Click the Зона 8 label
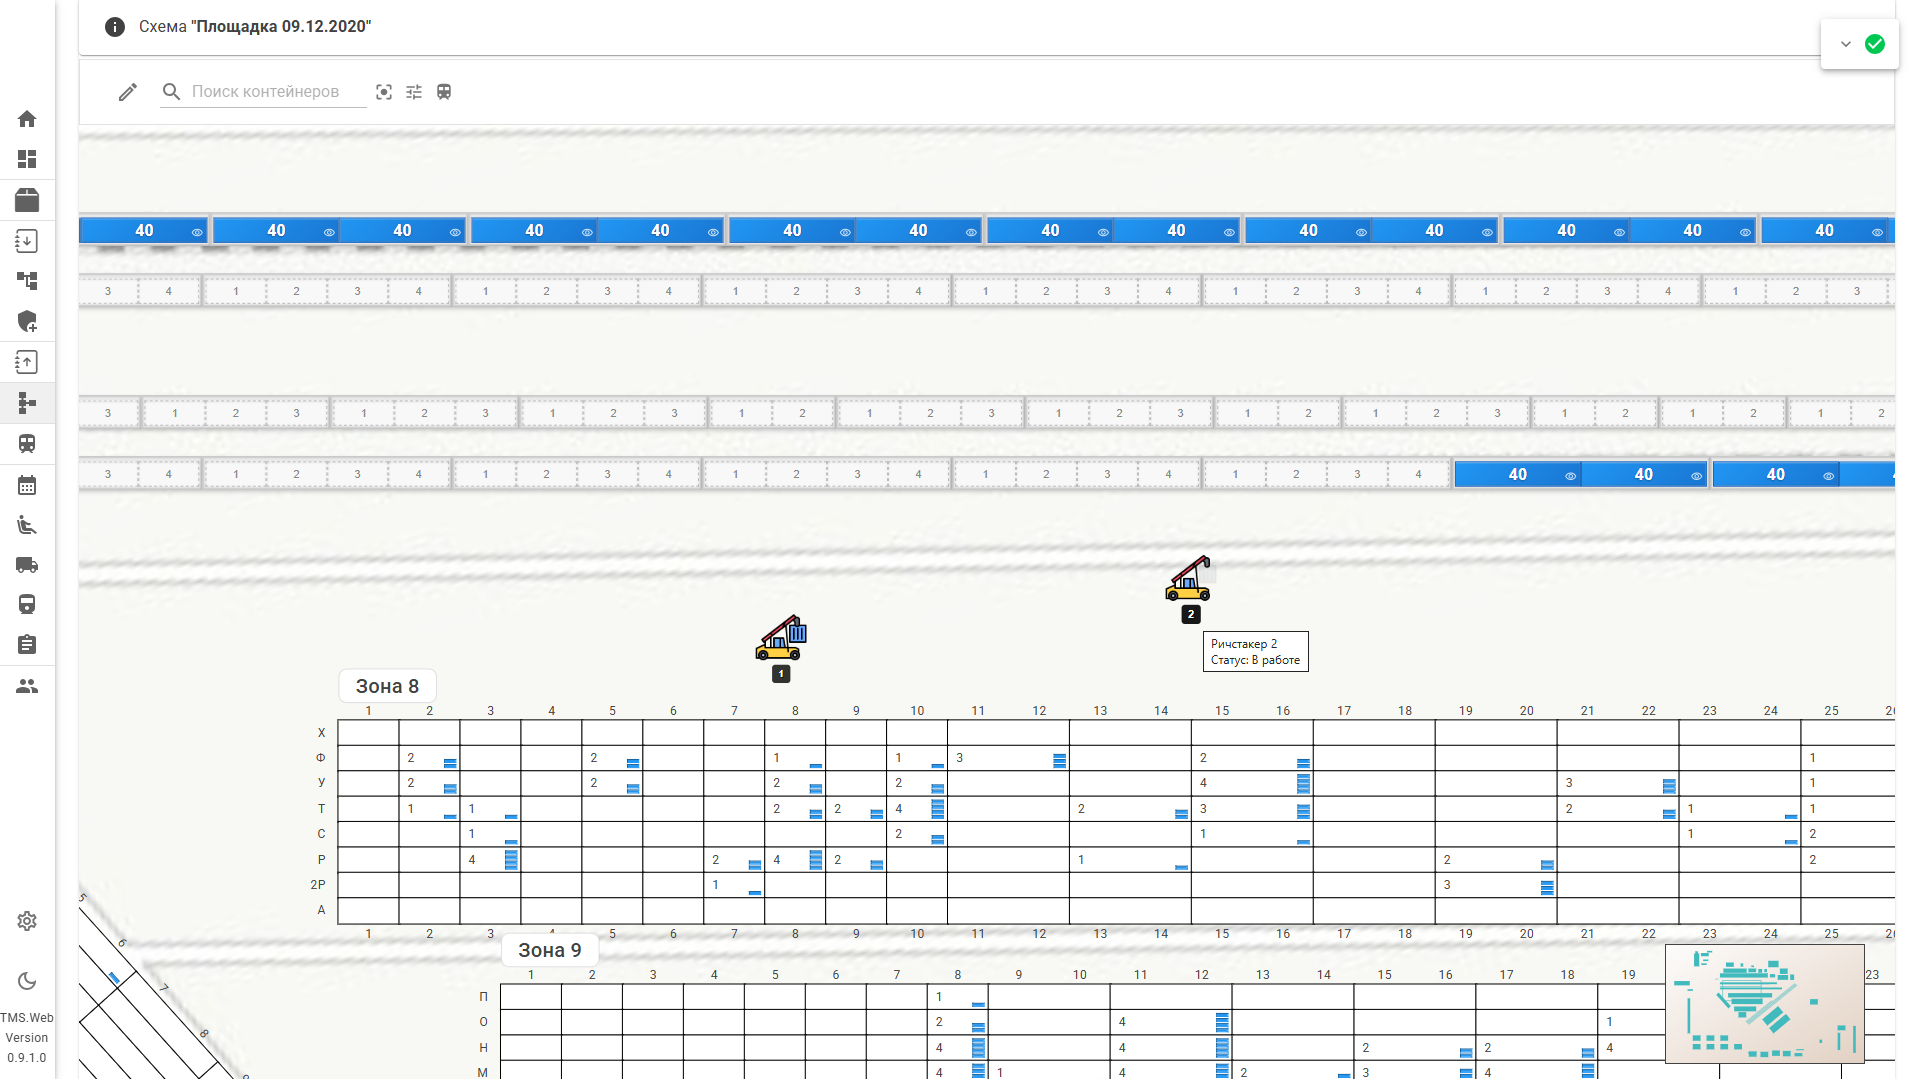Screen dimensions: 1919x1079 [x=387, y=686]
